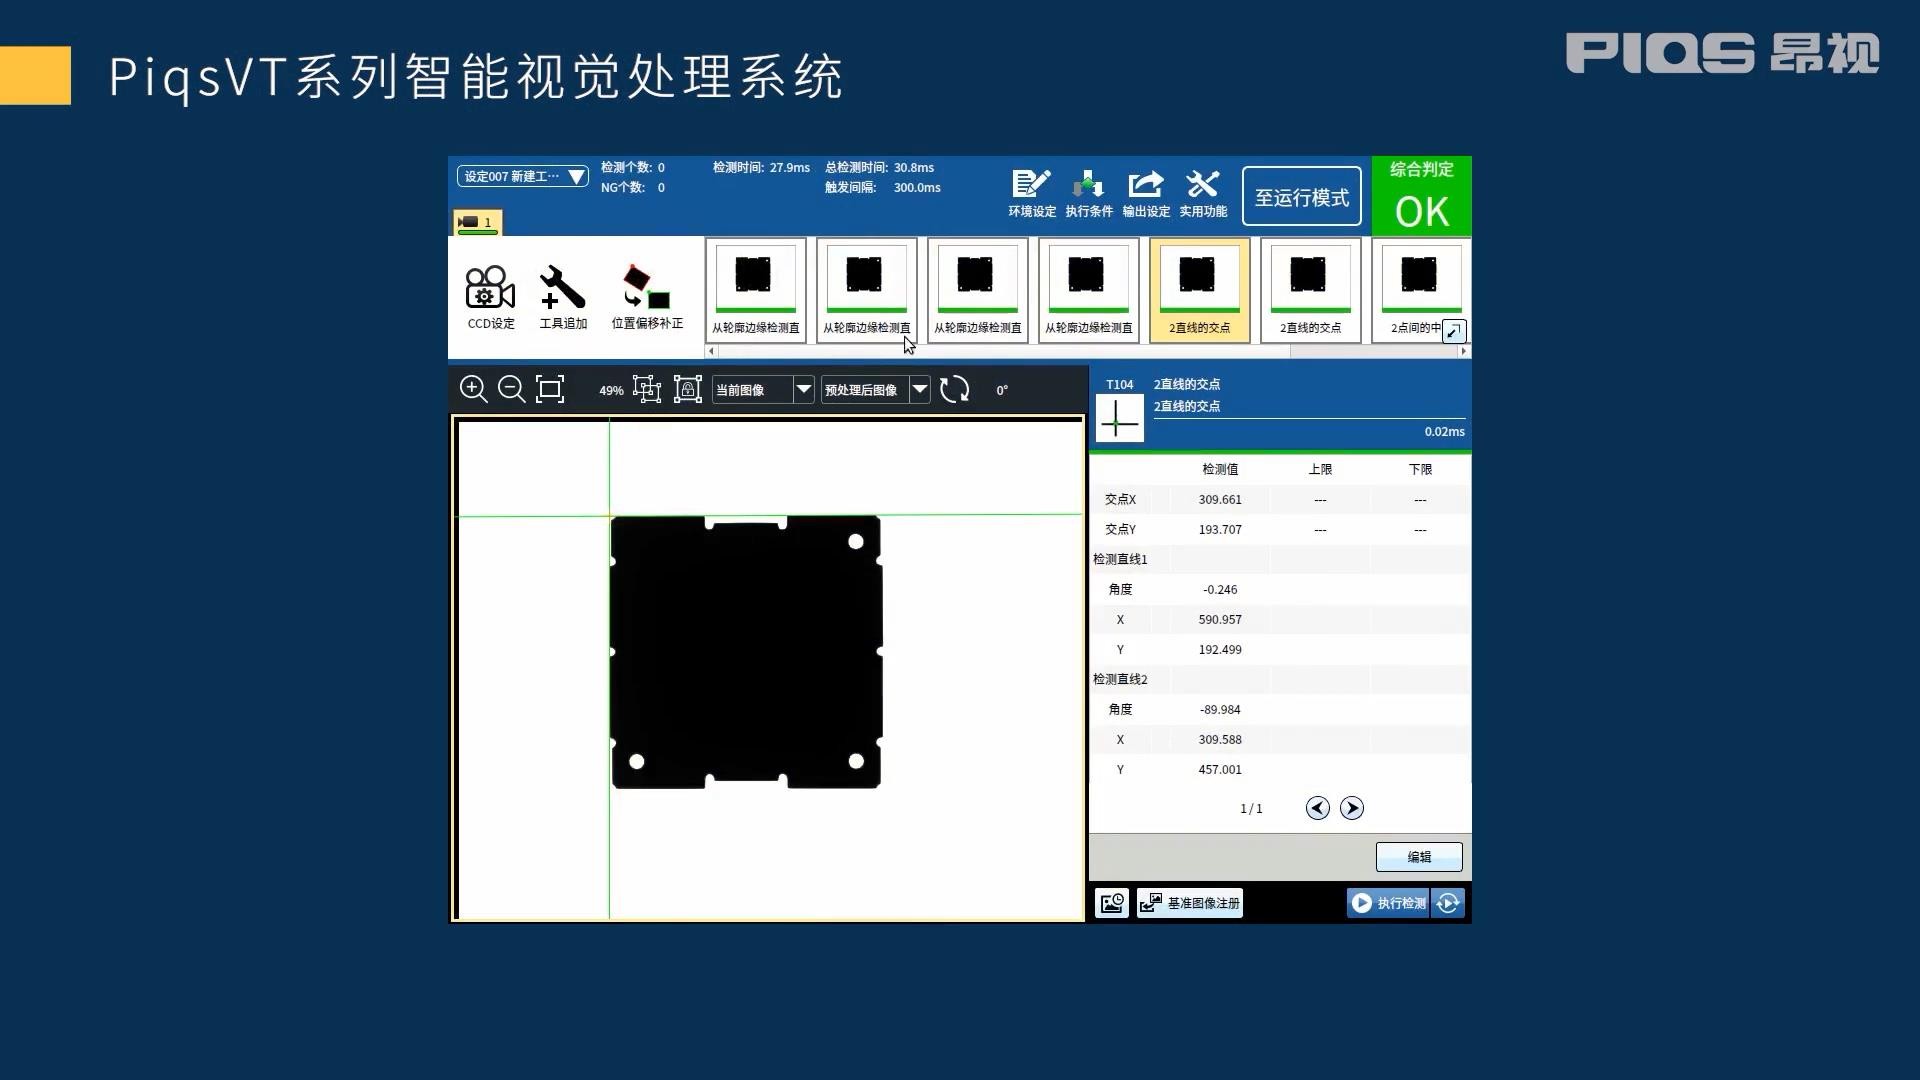Go to next result page arrow

coord(1351,808)
